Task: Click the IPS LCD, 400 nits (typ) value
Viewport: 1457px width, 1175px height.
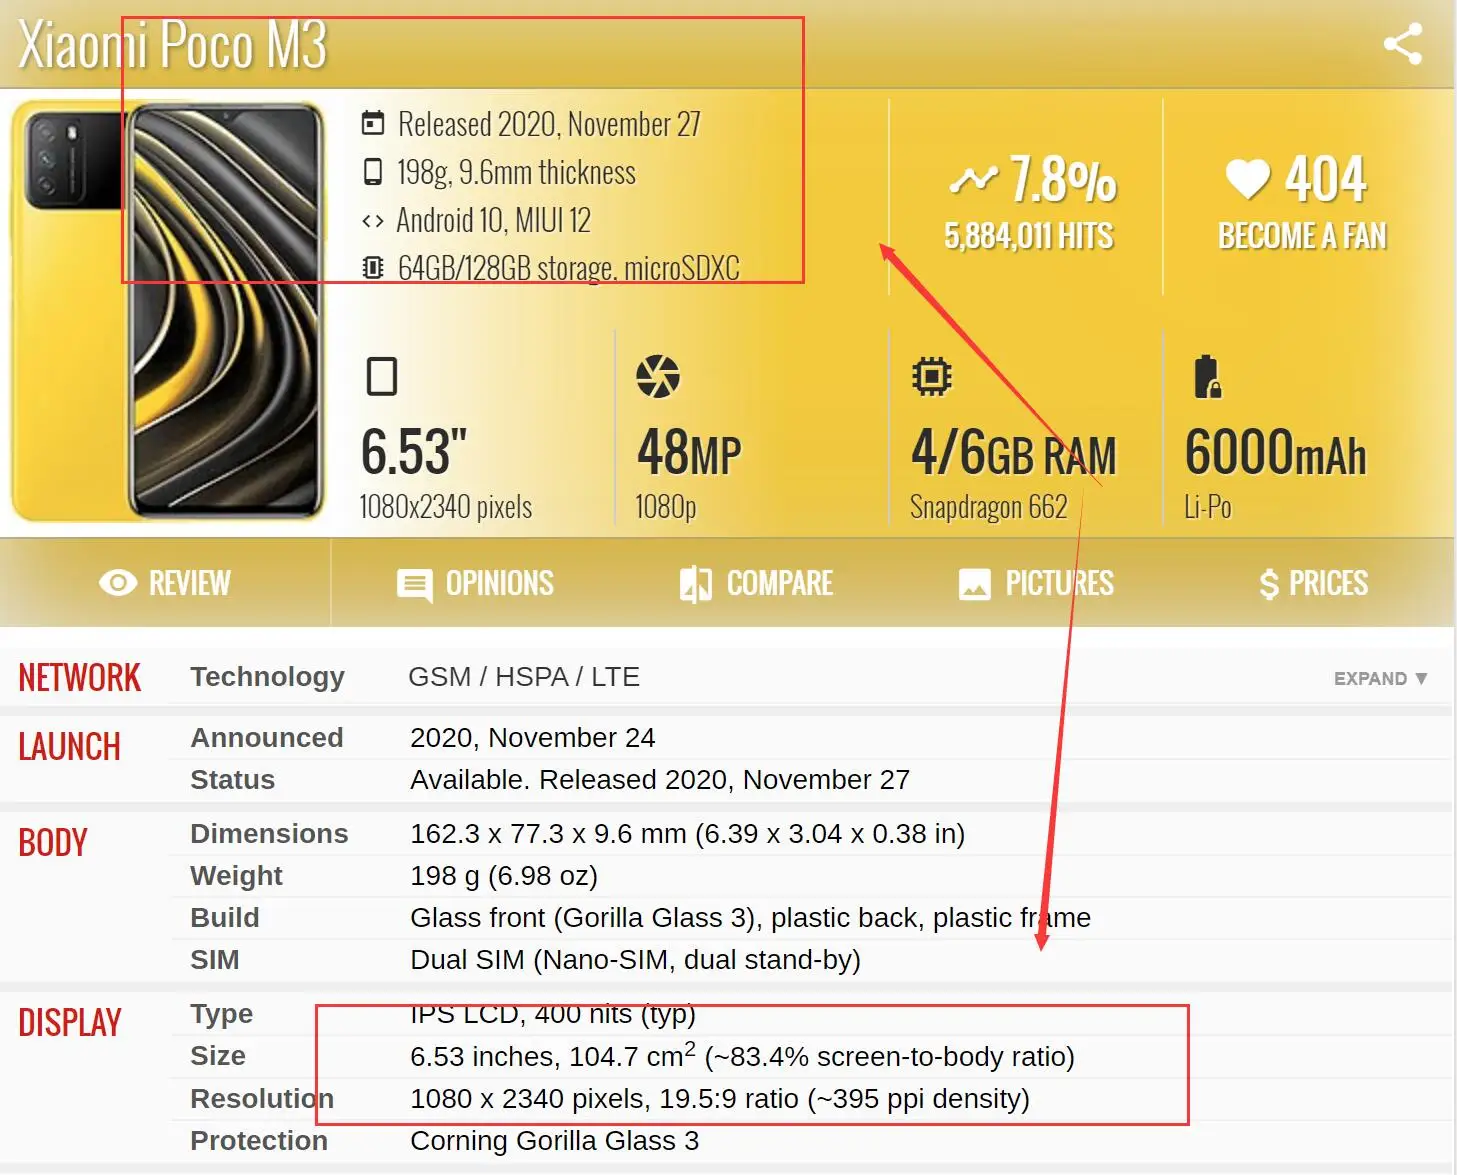Action: coord(553,1014)
